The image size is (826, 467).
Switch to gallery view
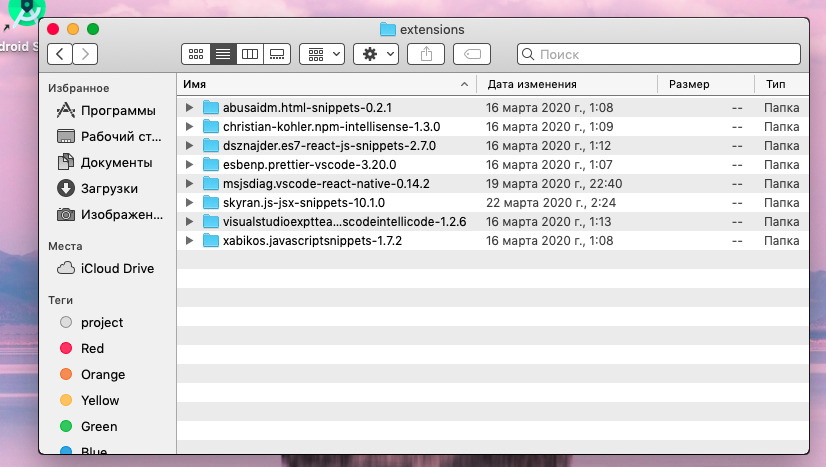click(x=277, y=54)
